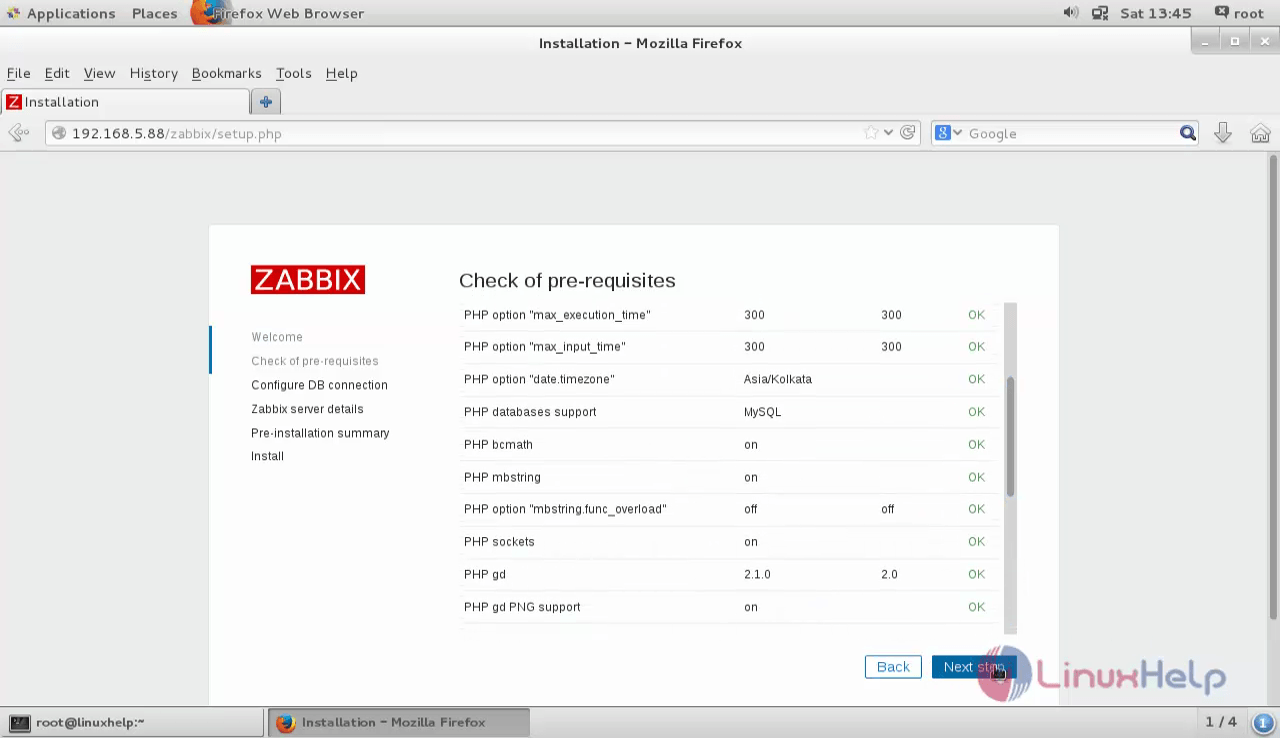Viewport: 1280px width, 738px height.
Task: Open the downloads arrow icon
Action: [1222, 133]
